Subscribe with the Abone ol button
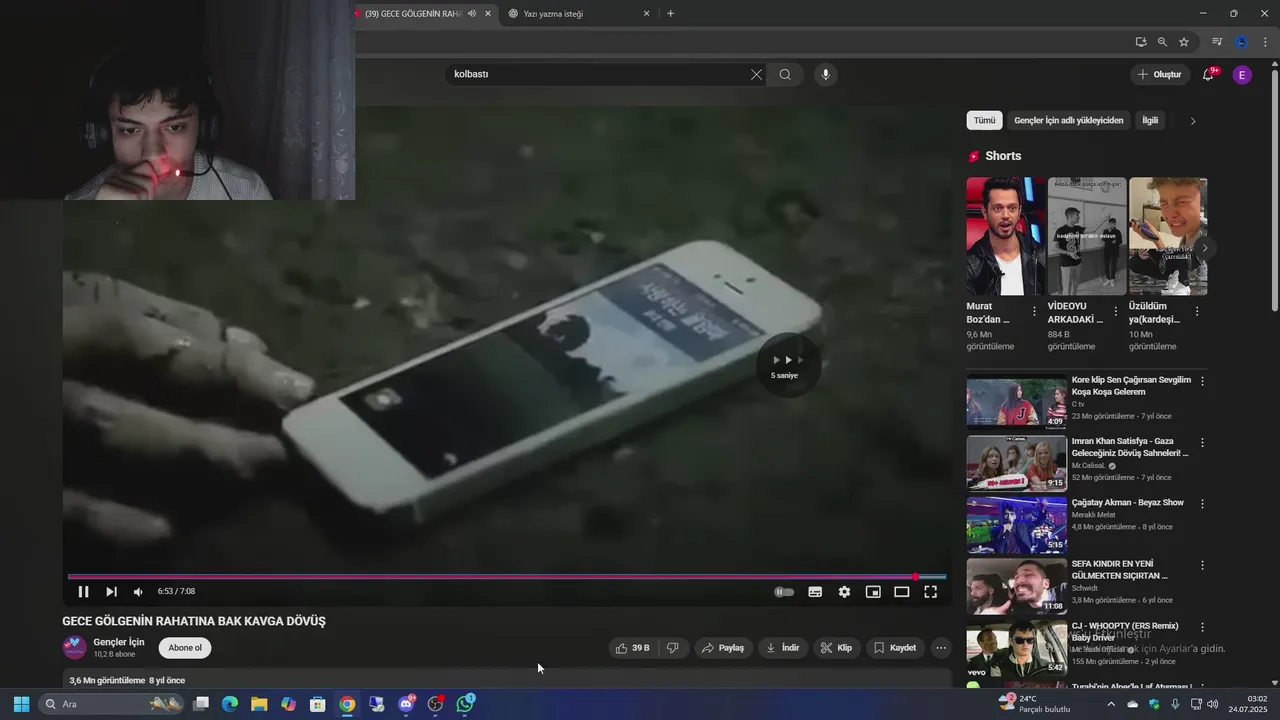The width and height of the screenshot is (1280, 720). 185,648
